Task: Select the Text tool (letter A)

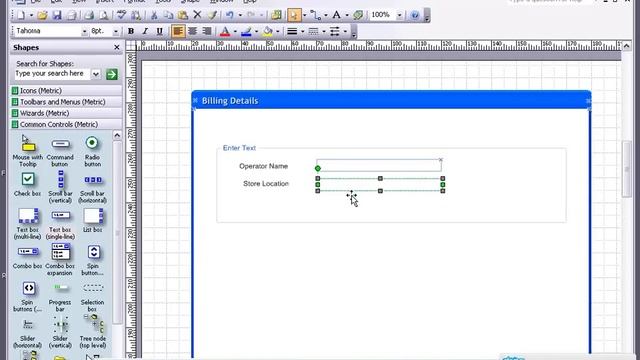Action: (x=336, y=16)
